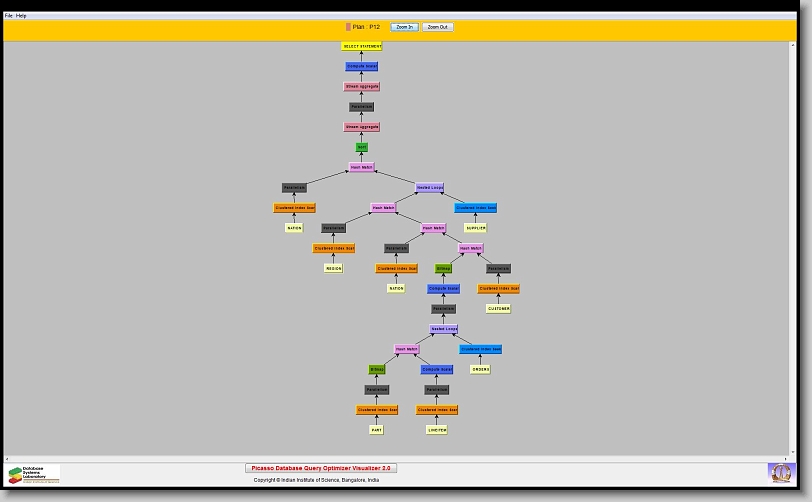Select the PART table node

377,430
